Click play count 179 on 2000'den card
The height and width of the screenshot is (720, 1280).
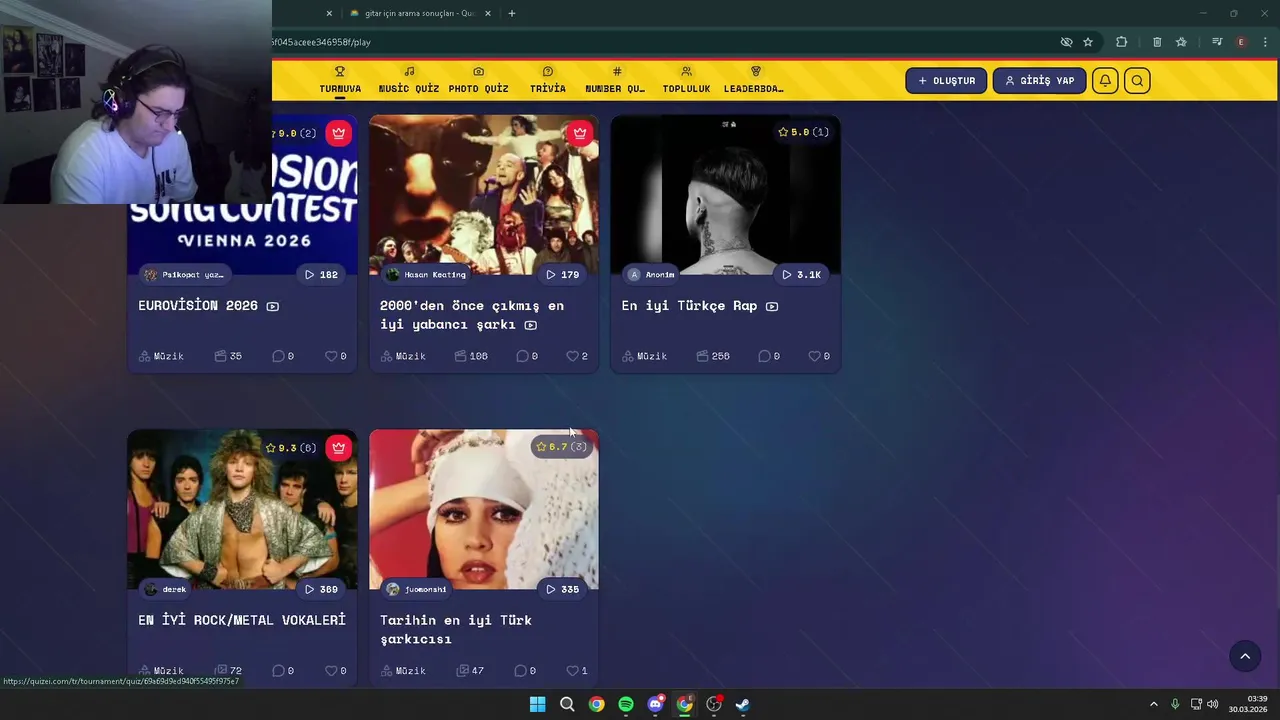562,274
